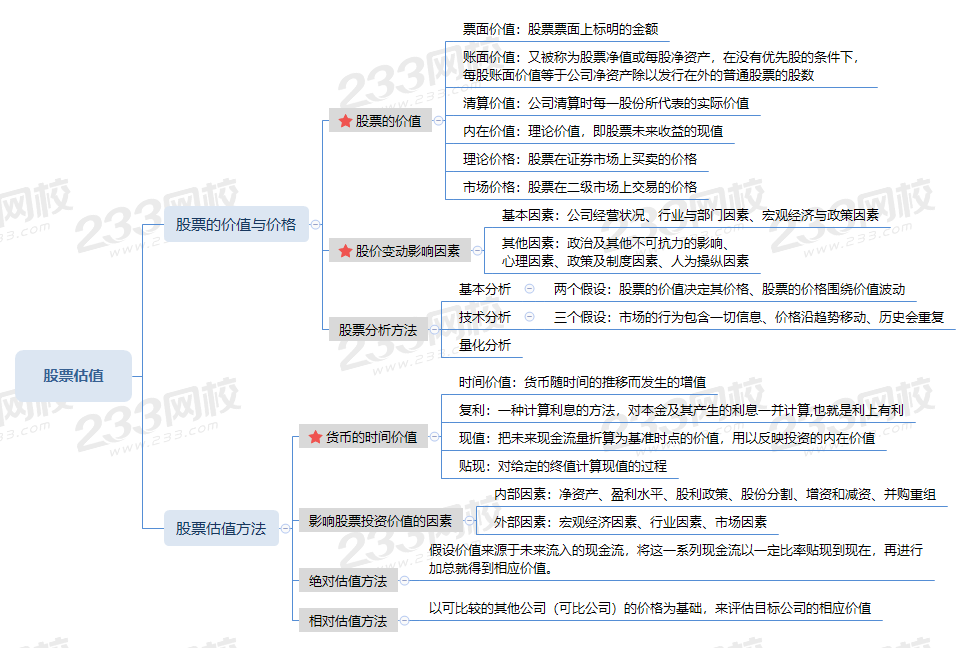Image resolution: width=972 pixels, height=648 pixels.
Task: Select the 股价变动影响因素 topic
Action: 400,251
